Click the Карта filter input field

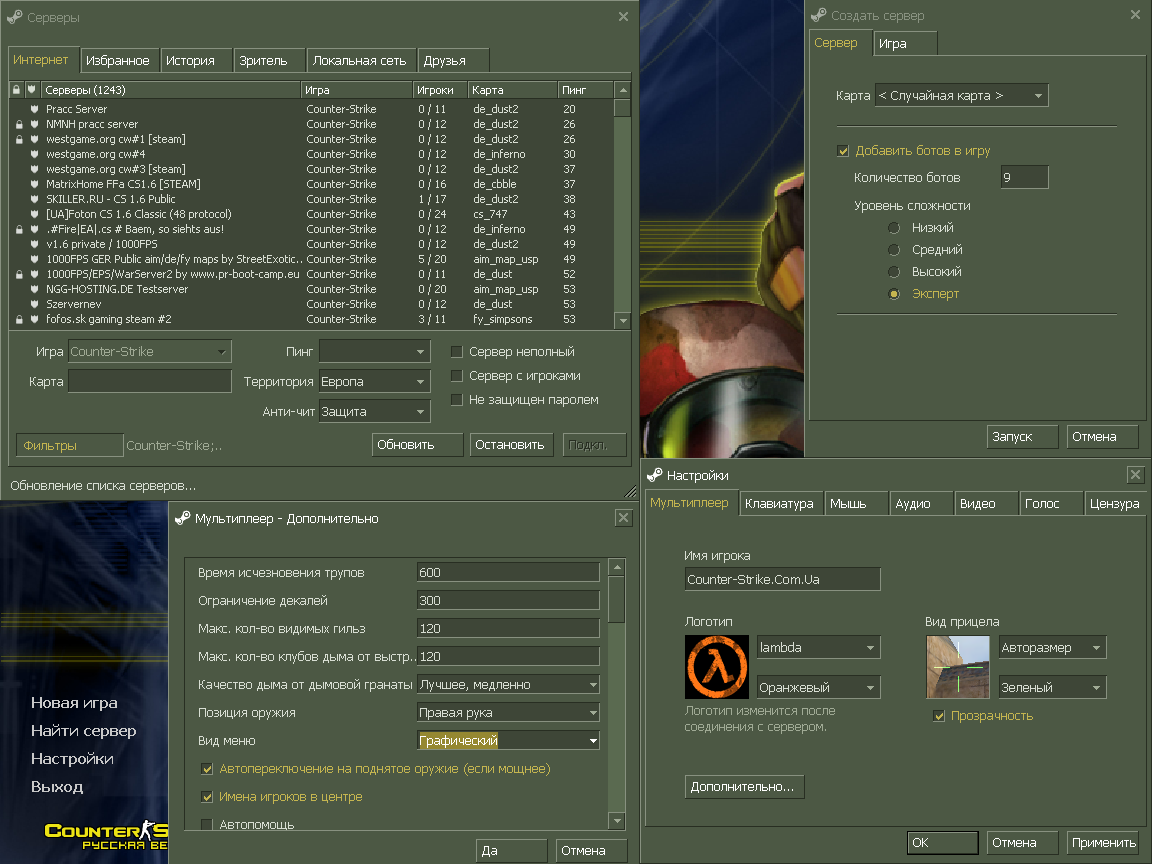point(150,381)
